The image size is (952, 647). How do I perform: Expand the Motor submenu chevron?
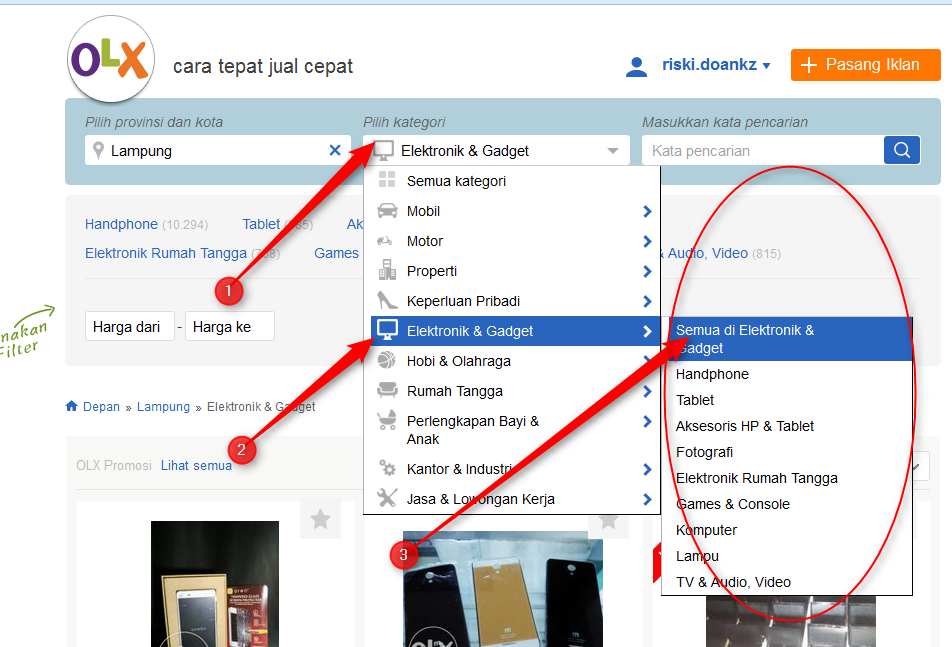(x=647, y=242)
